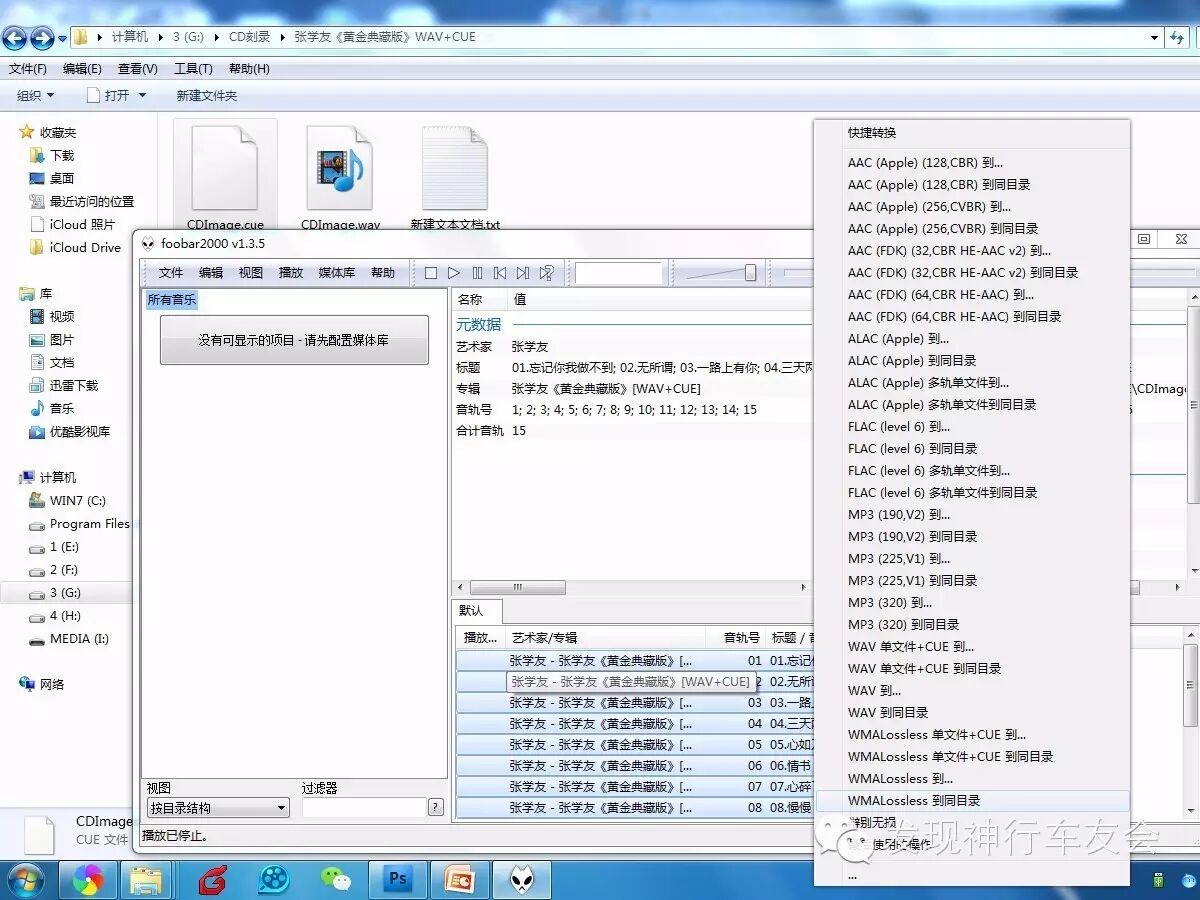Open Explorer 工具(T) menu
Screen dimensions: 1200x900
(x=193, y=69)
